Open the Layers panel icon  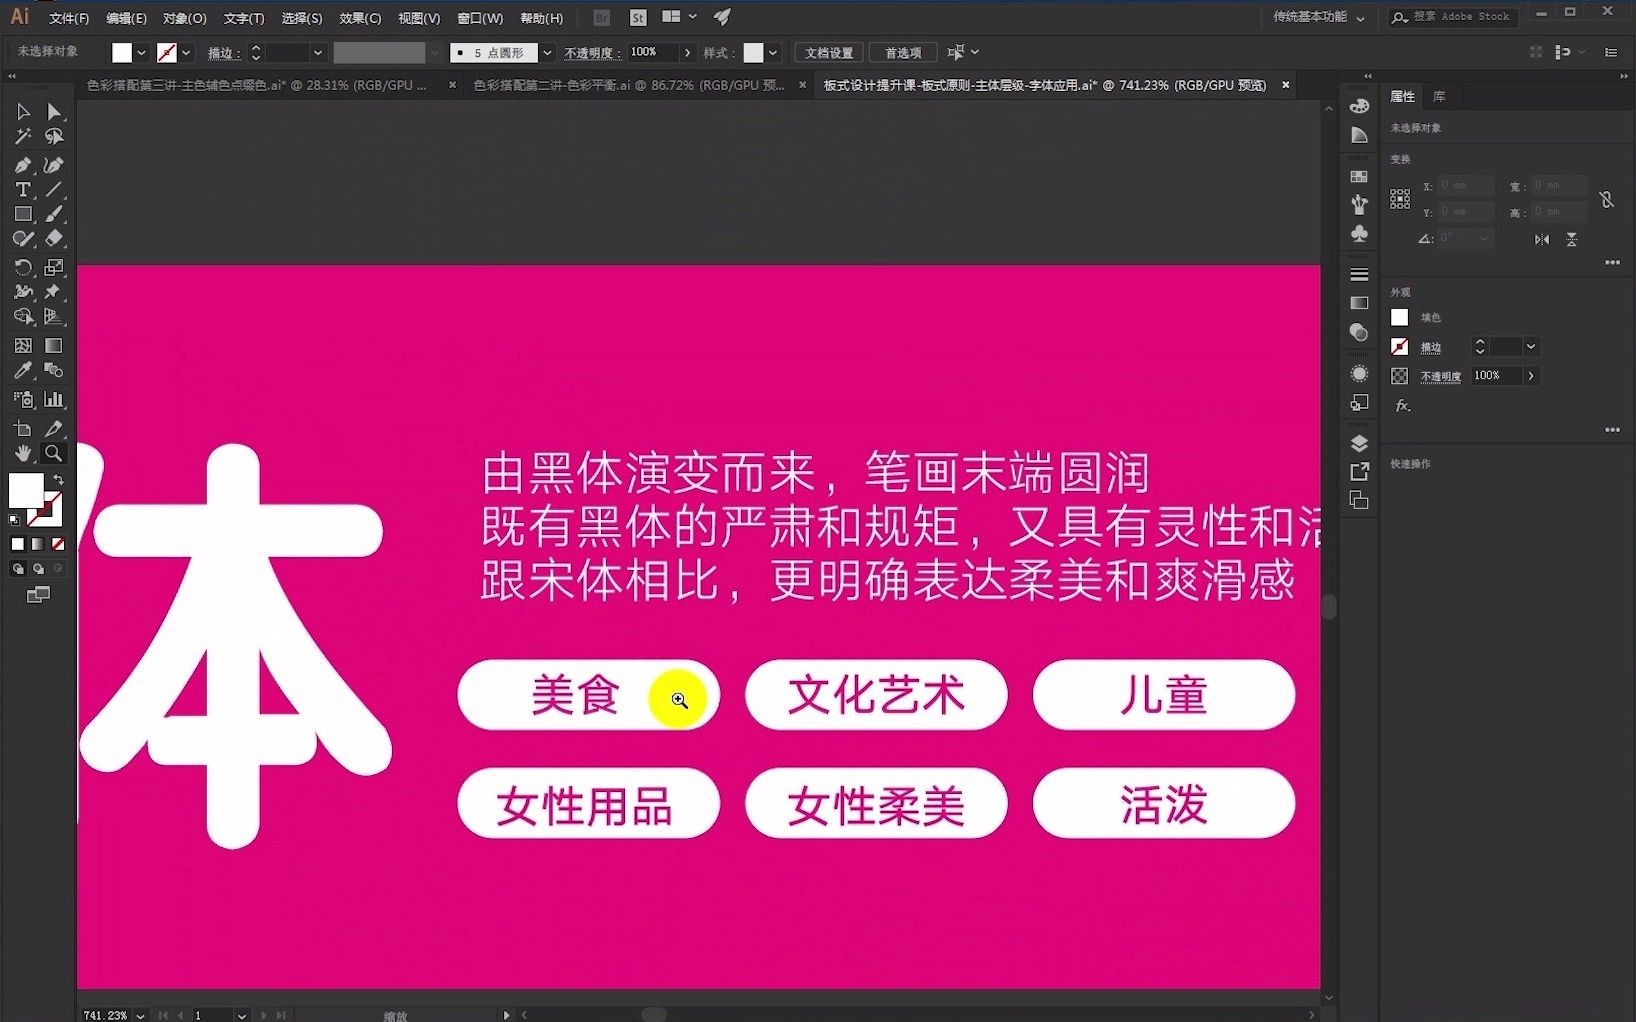pyautogui.click(x=1358, y=443)
